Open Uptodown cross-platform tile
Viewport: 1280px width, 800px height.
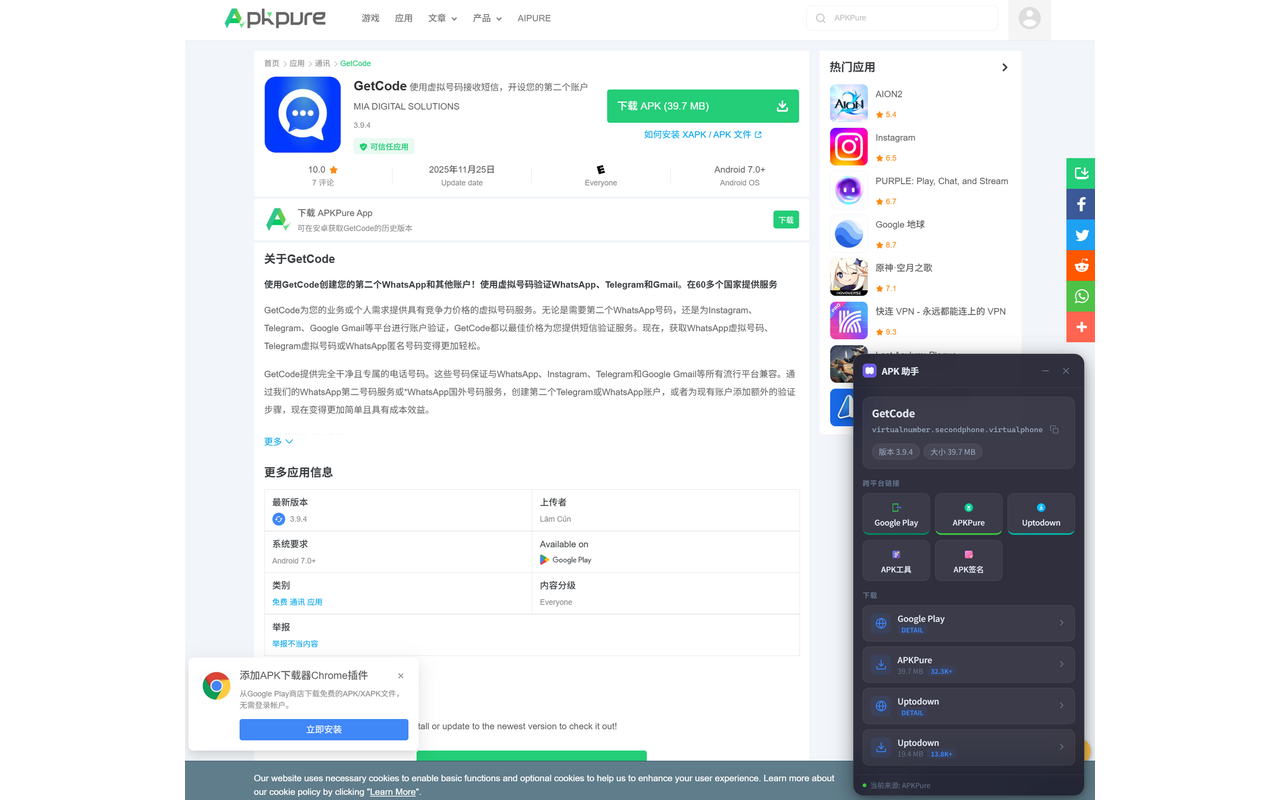coord(1041,514)
